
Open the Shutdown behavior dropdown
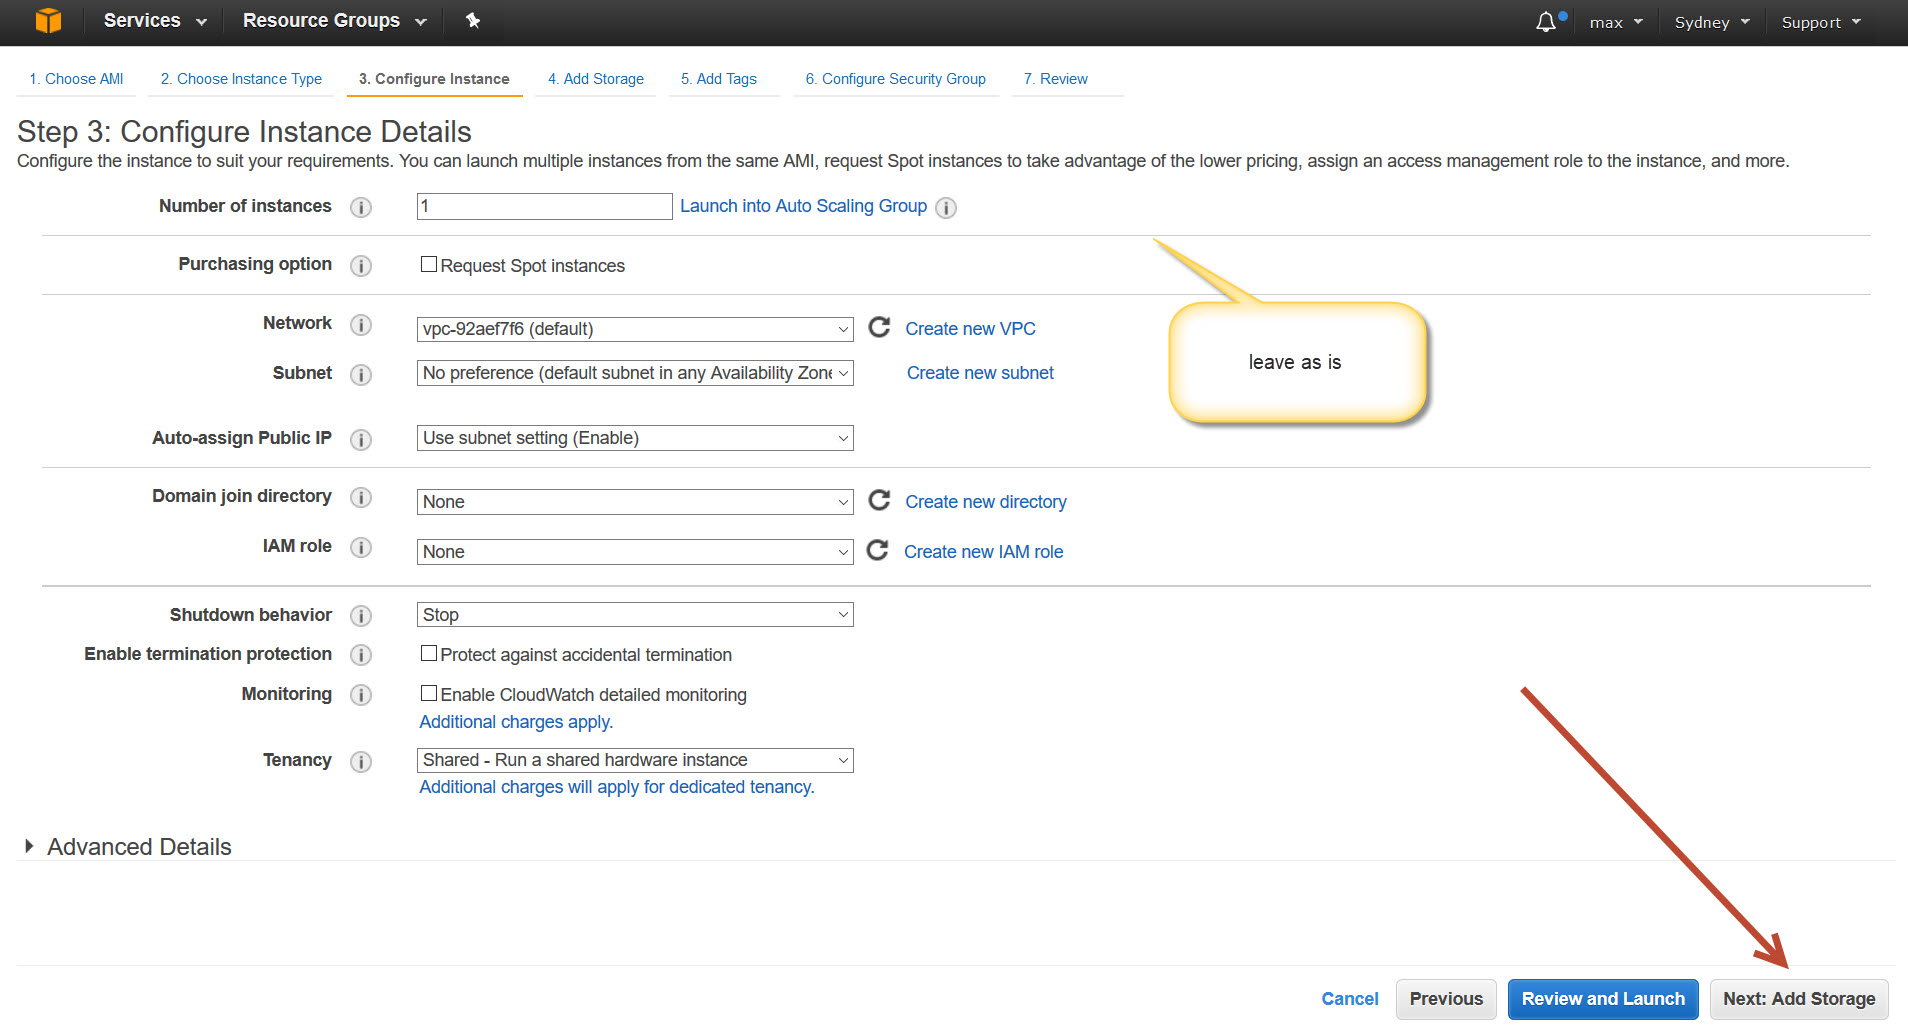pyautogui.click(x=635, y=615)
